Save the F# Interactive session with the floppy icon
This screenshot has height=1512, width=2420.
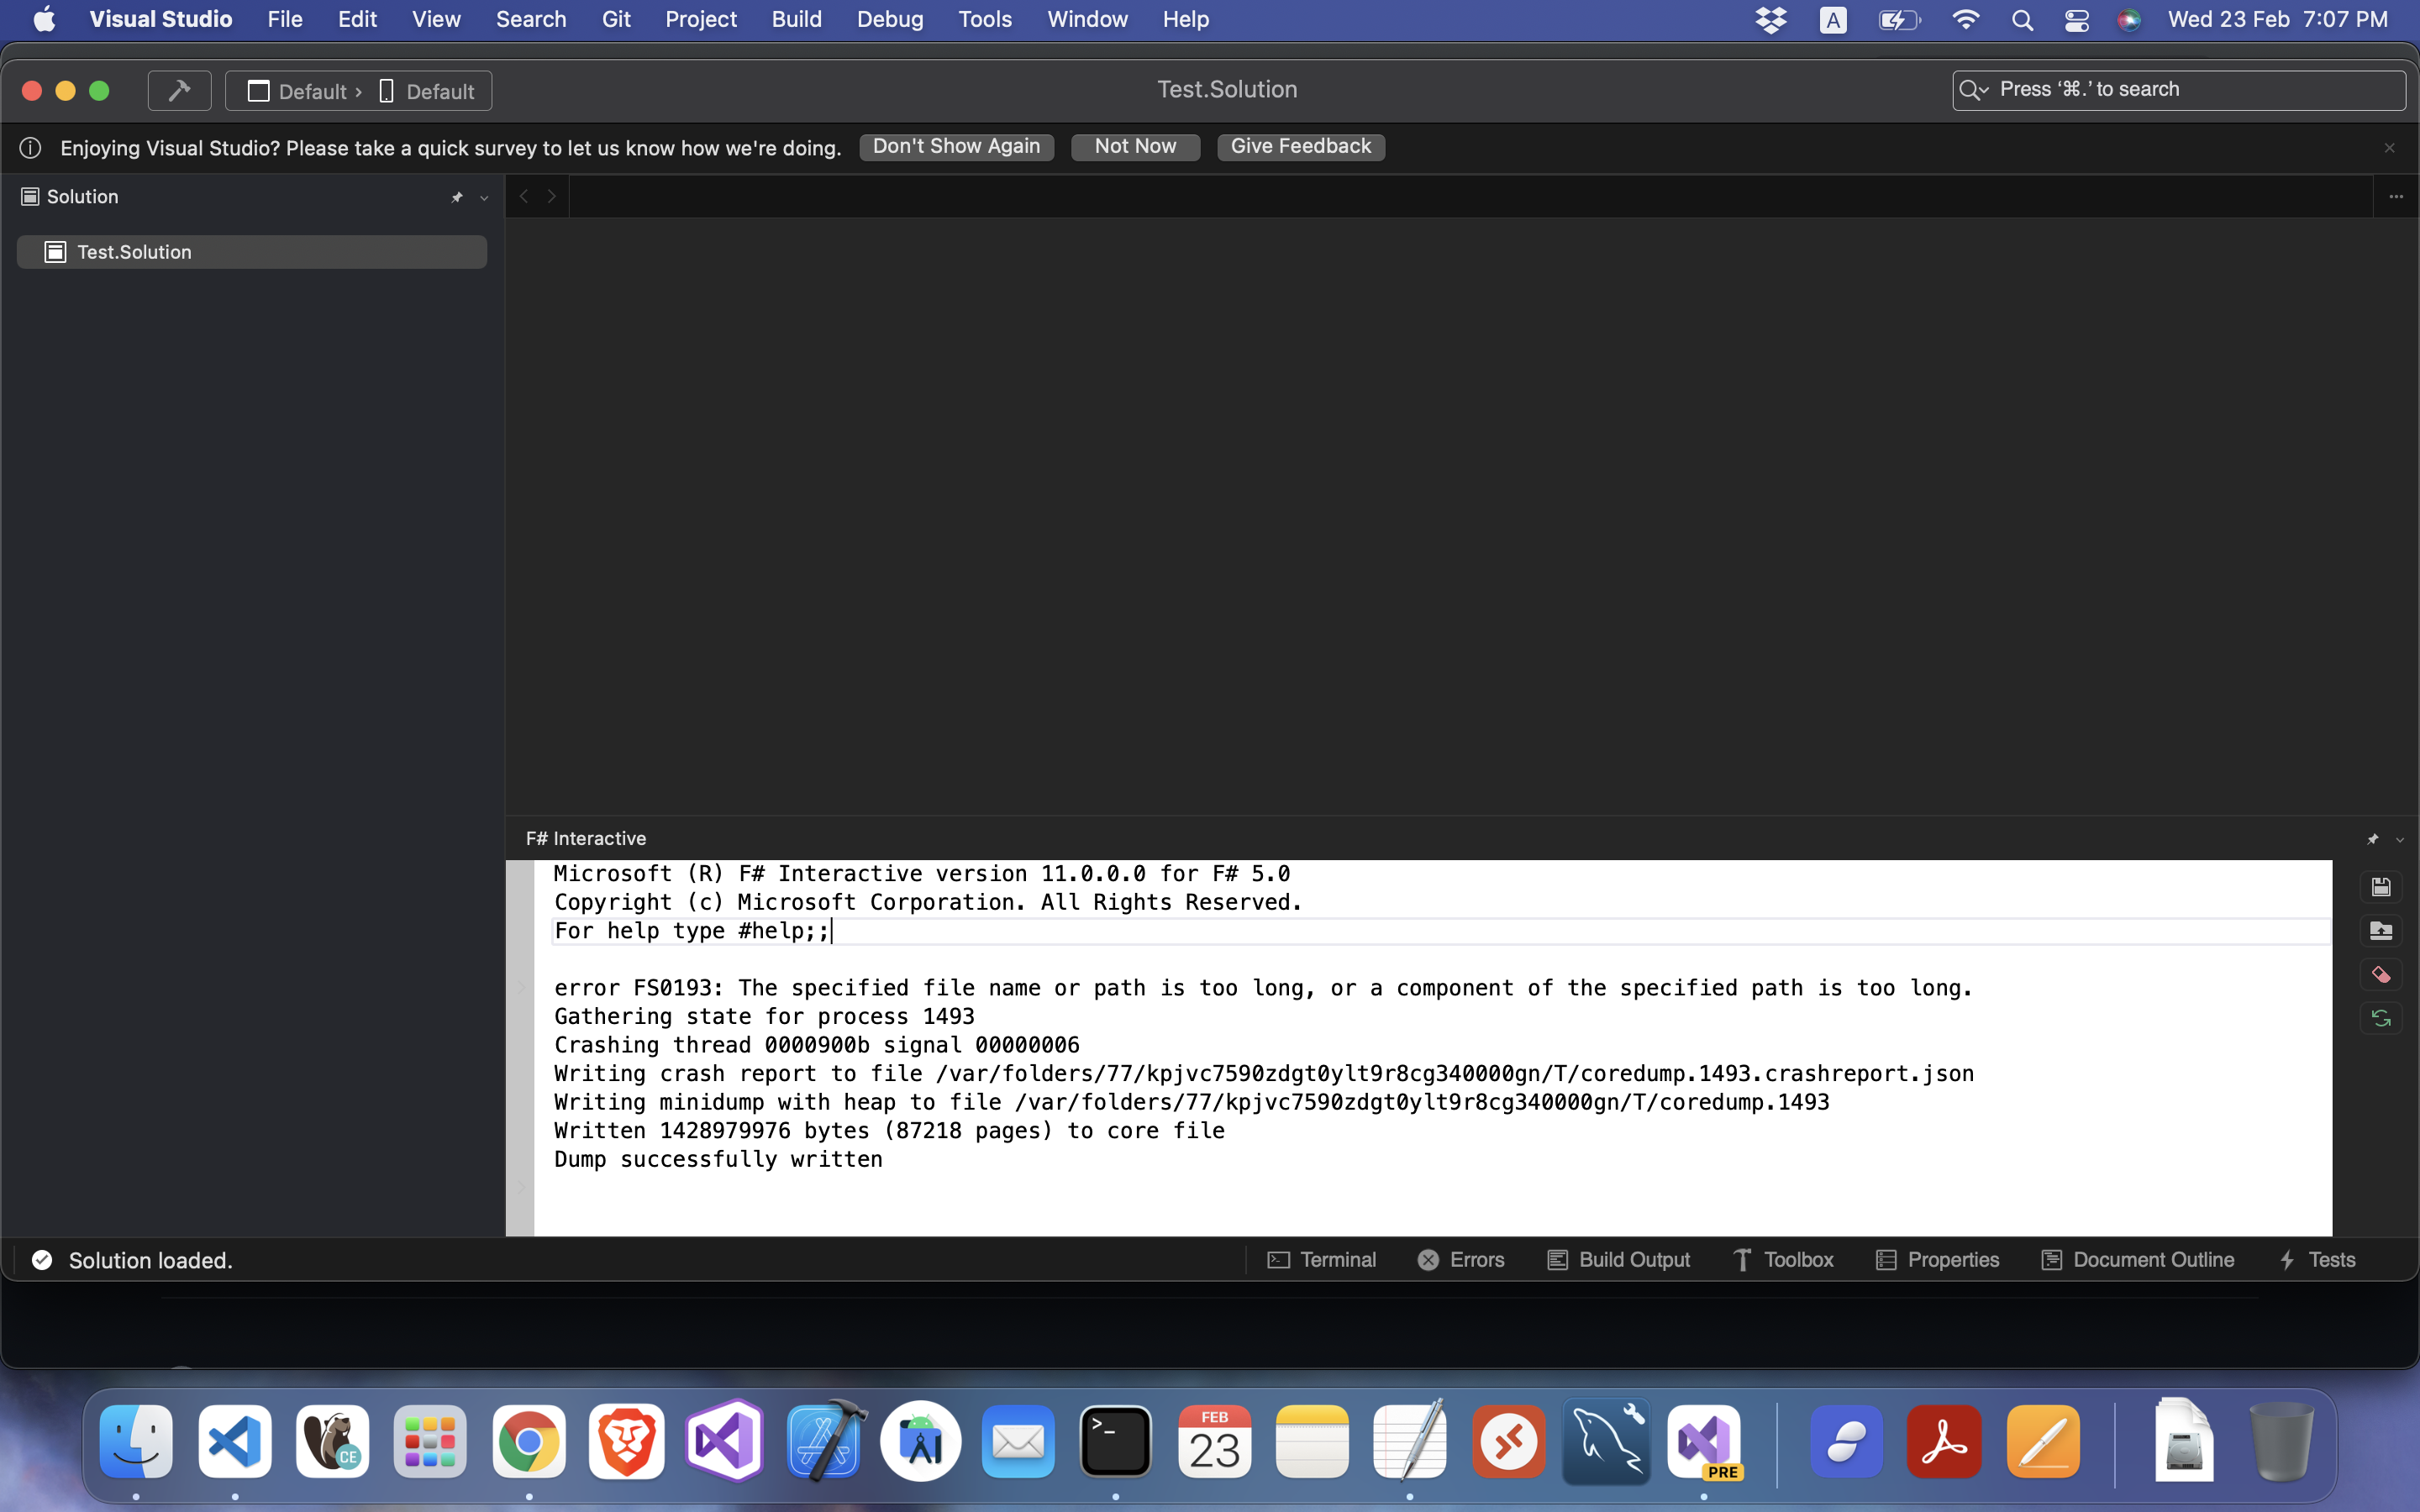(x=2381, y=886)
